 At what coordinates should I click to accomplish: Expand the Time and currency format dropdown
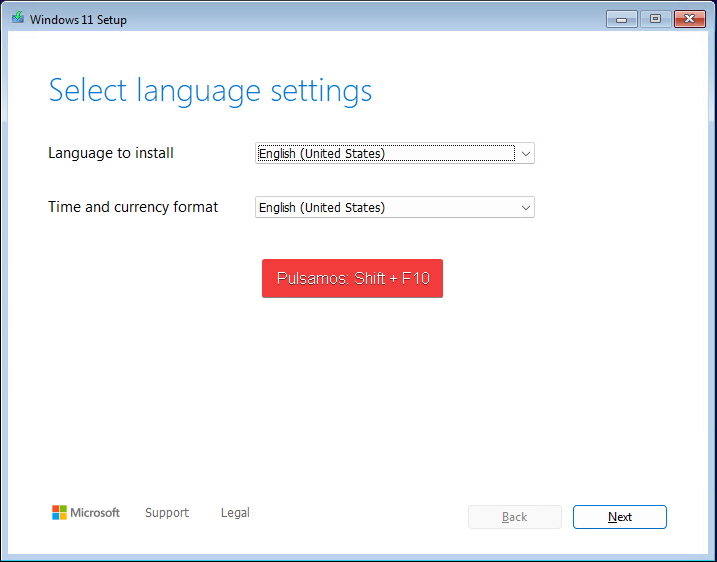click(395, 207)
